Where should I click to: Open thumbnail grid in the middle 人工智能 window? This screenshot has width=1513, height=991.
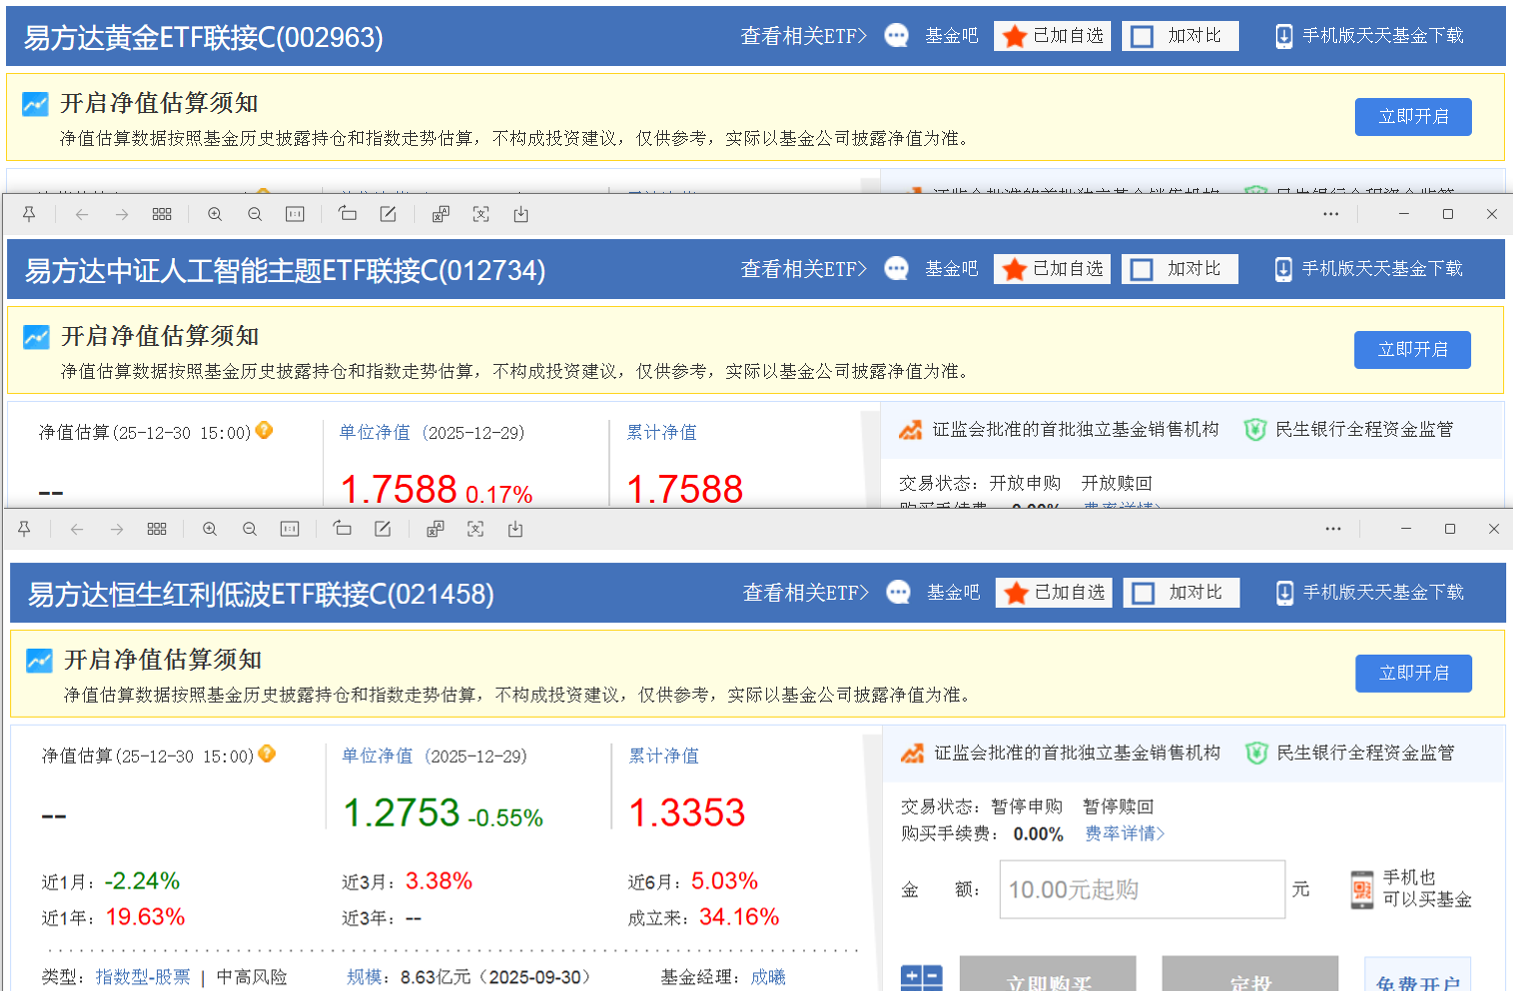162,214
